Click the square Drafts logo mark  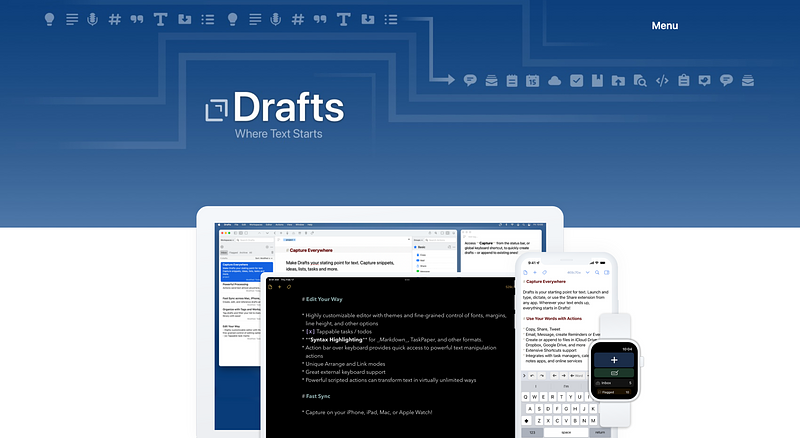(216, 110)
